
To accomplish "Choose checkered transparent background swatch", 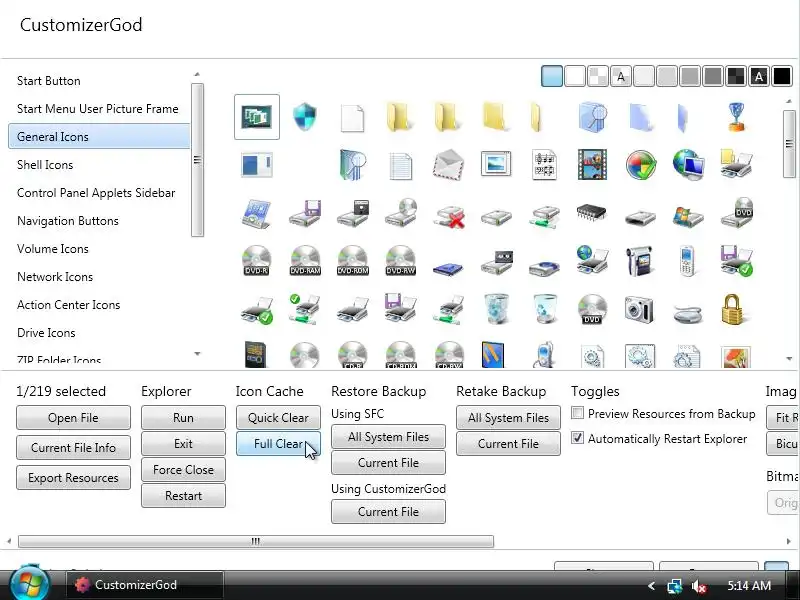I will point(597,77).
